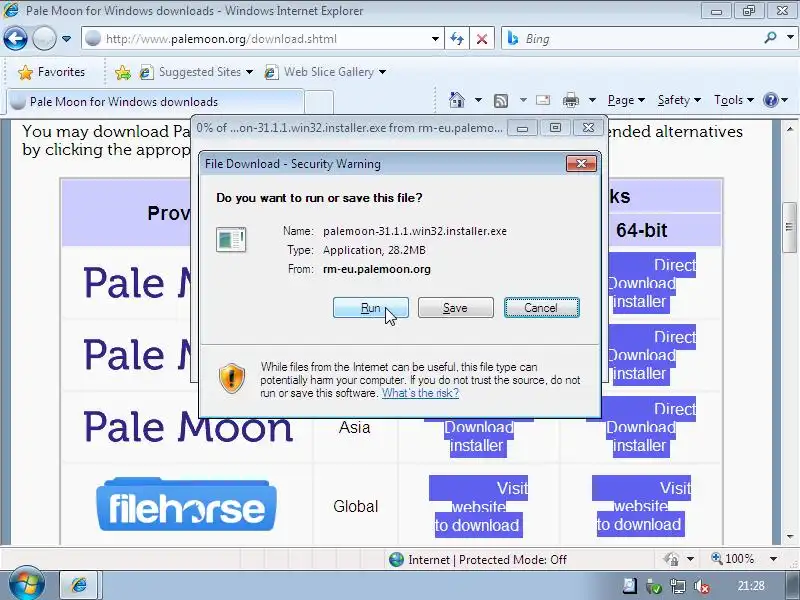This screenshot has width=800, height=600.
Task: Cancel the file download
Action: pos(541,308)
